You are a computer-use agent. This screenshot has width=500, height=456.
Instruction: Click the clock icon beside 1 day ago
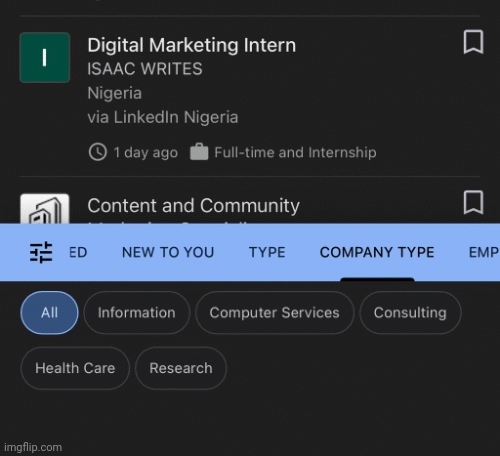point(98,152)
